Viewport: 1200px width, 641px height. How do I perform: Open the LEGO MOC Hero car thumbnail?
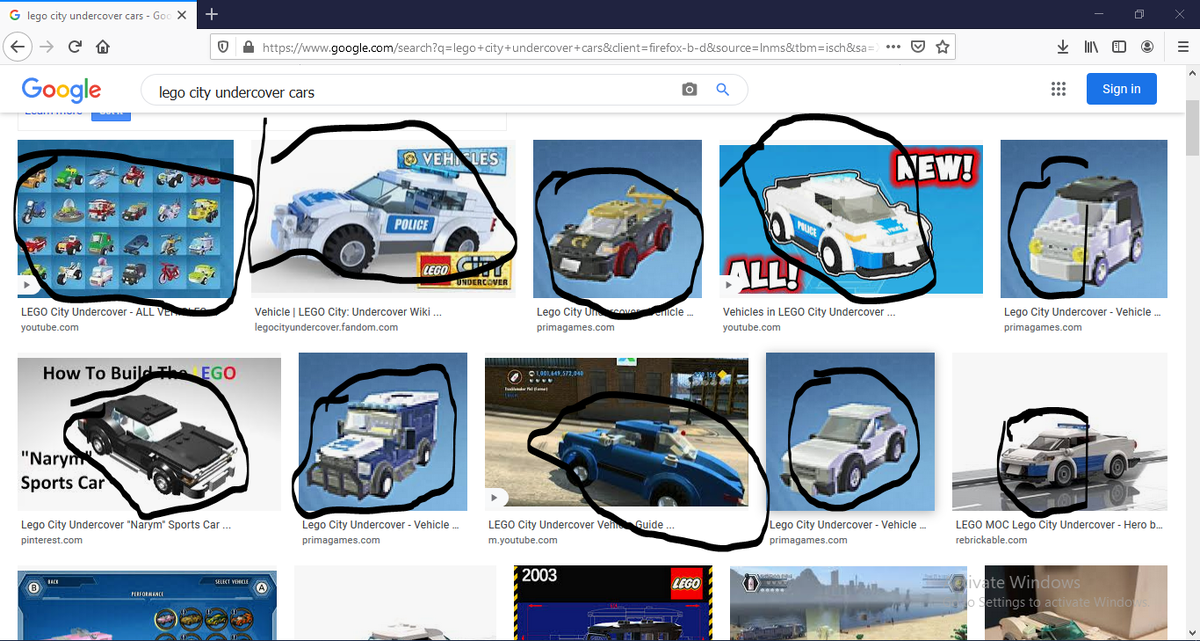click(1059, 432)
